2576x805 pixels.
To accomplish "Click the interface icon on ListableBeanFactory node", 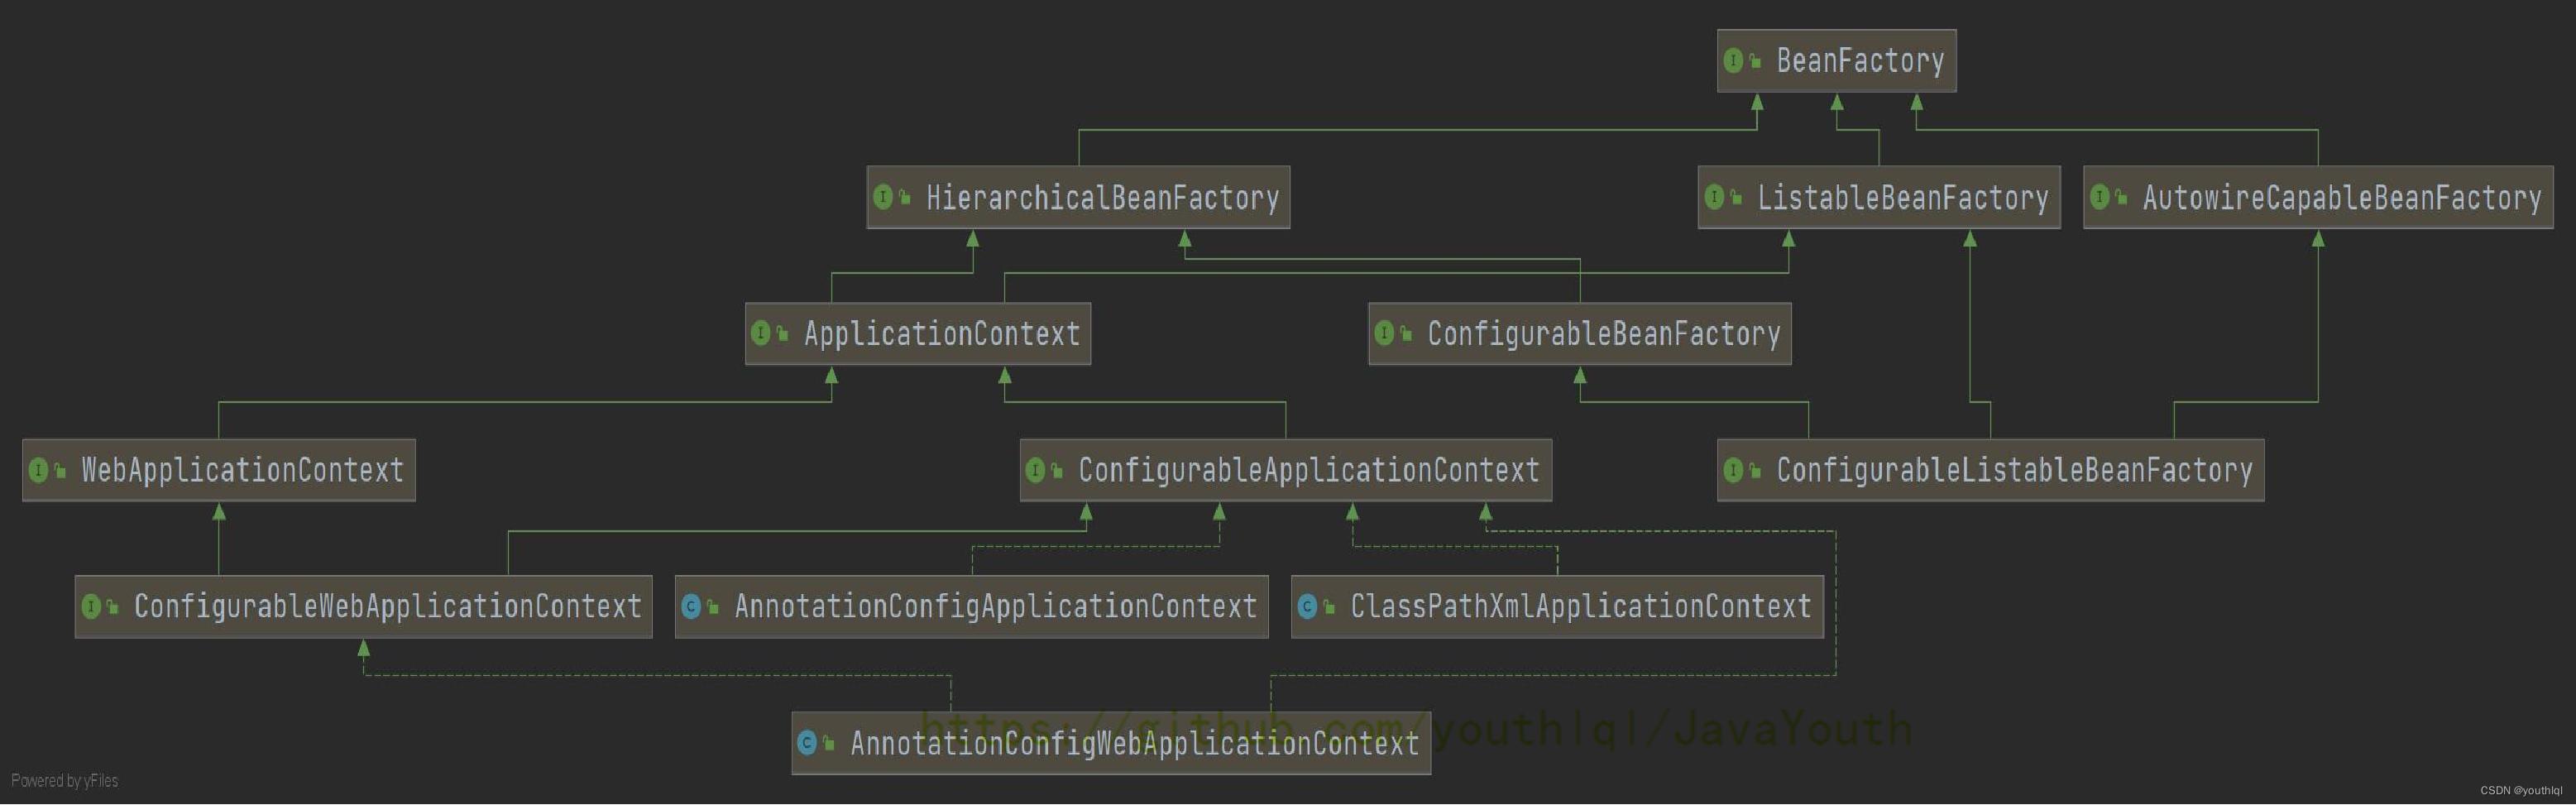I will [x=1714, y=197].
